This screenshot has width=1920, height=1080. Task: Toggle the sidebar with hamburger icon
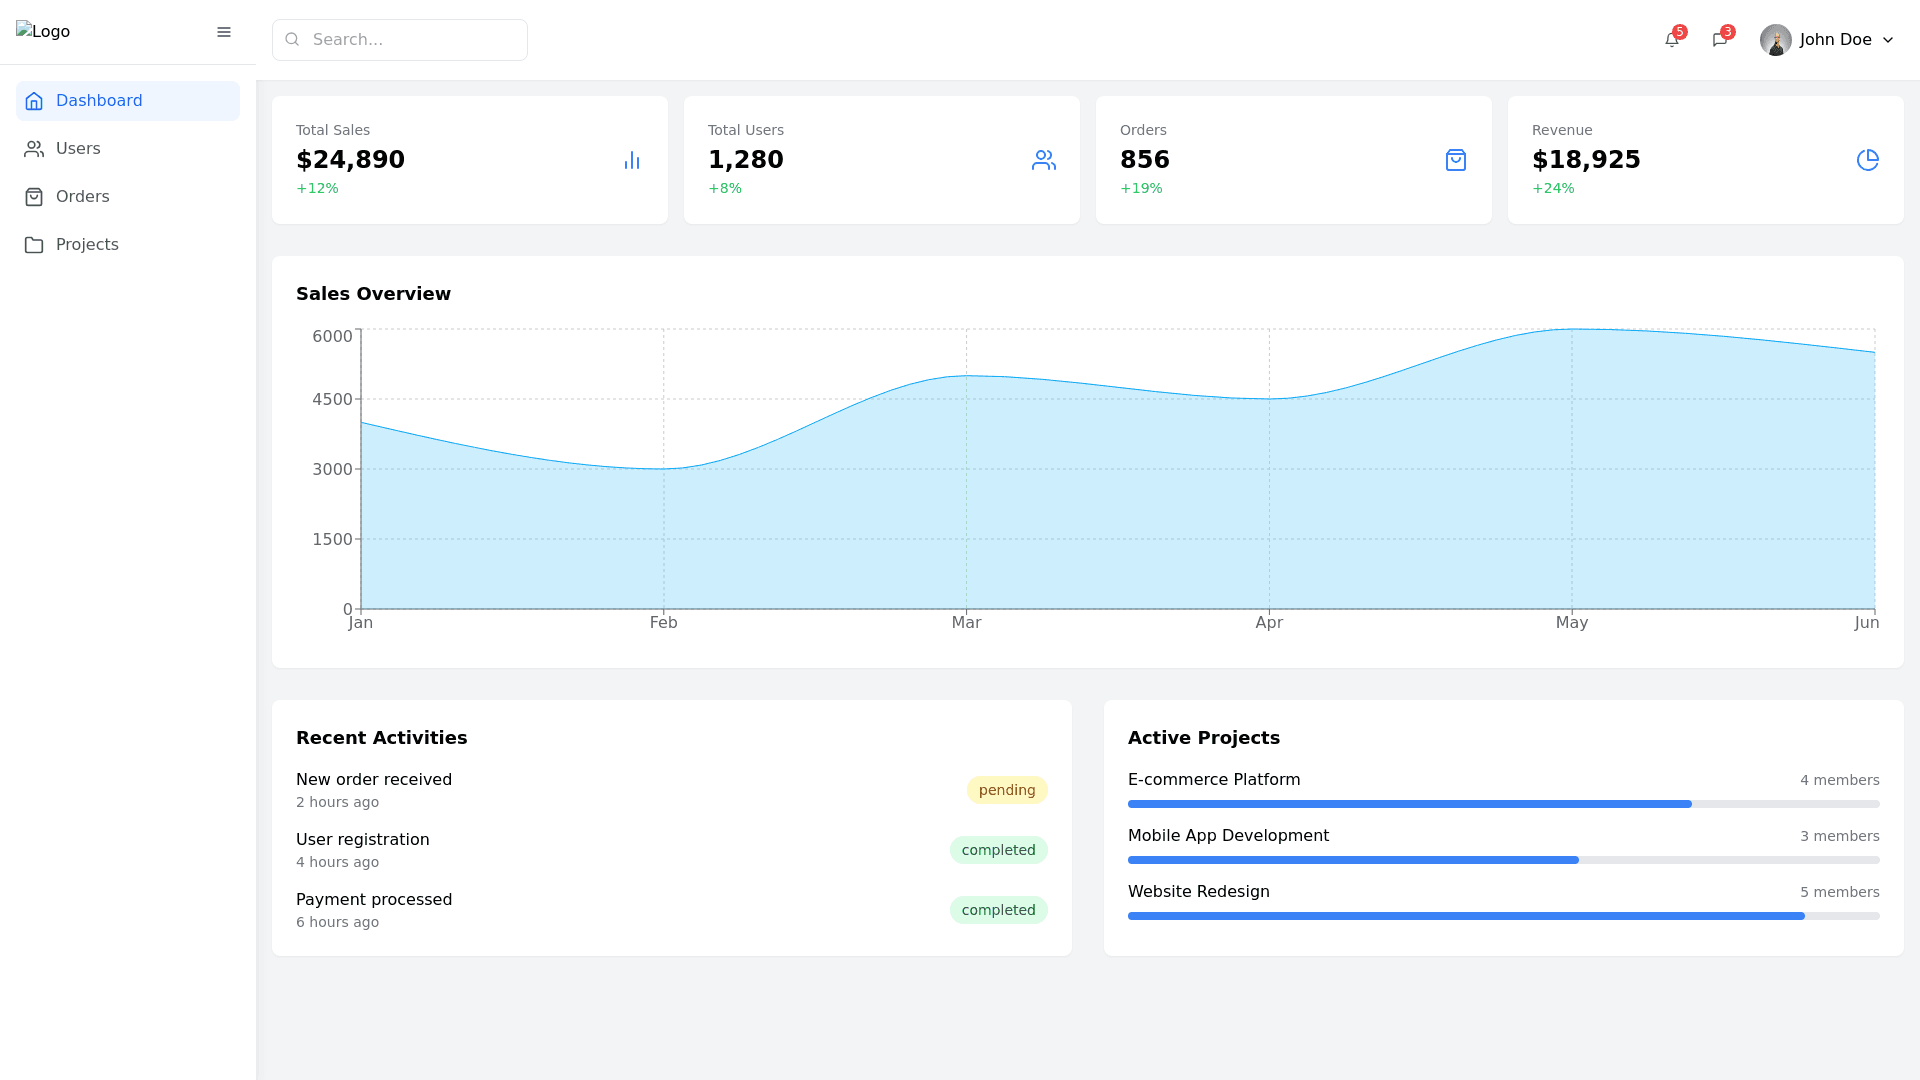[x=224, y=32]
